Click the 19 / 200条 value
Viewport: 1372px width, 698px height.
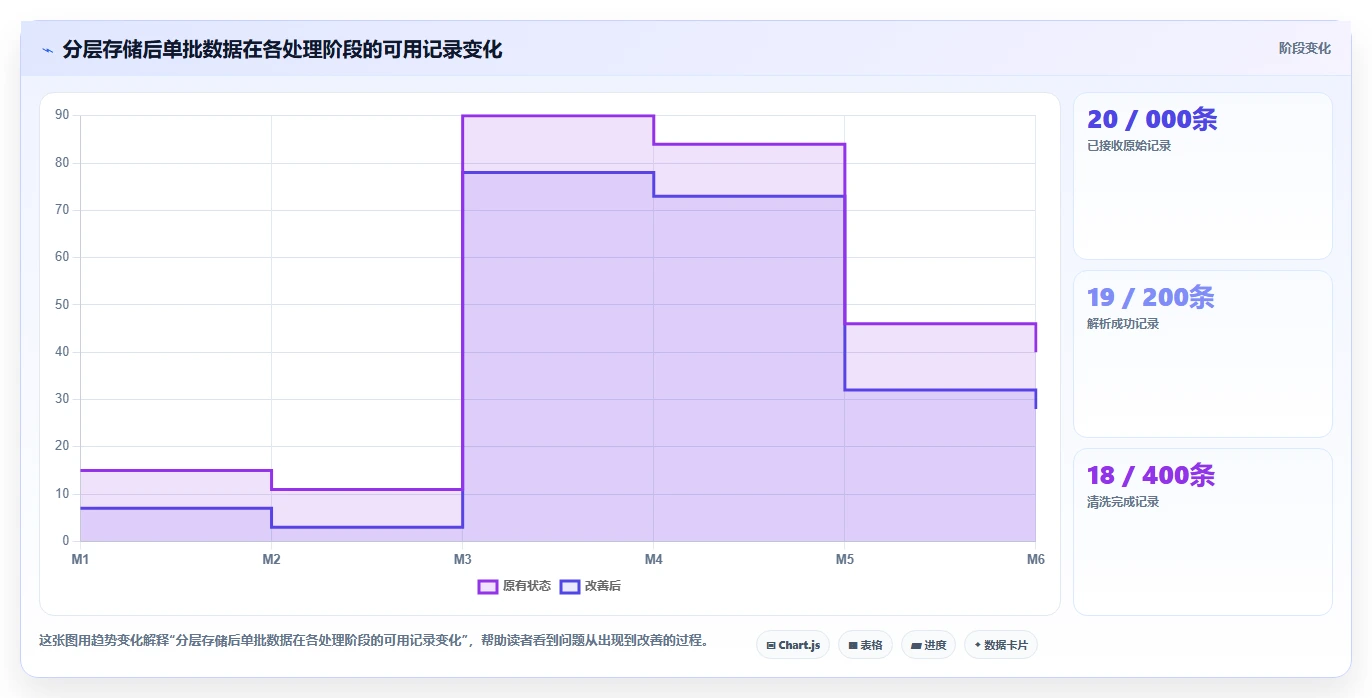(1151, 297)
